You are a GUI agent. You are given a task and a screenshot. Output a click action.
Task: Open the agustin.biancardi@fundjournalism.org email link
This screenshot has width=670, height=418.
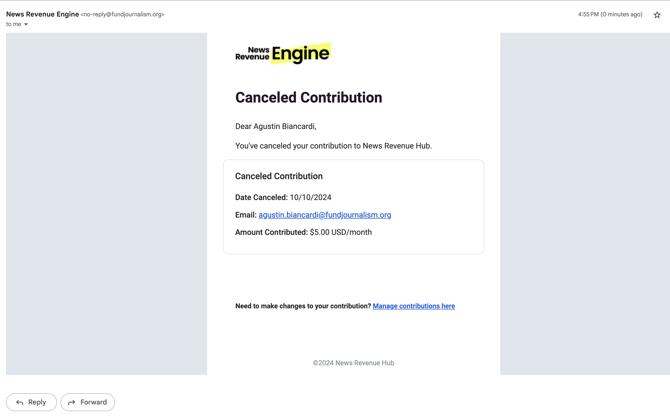(x=325, y=215)
